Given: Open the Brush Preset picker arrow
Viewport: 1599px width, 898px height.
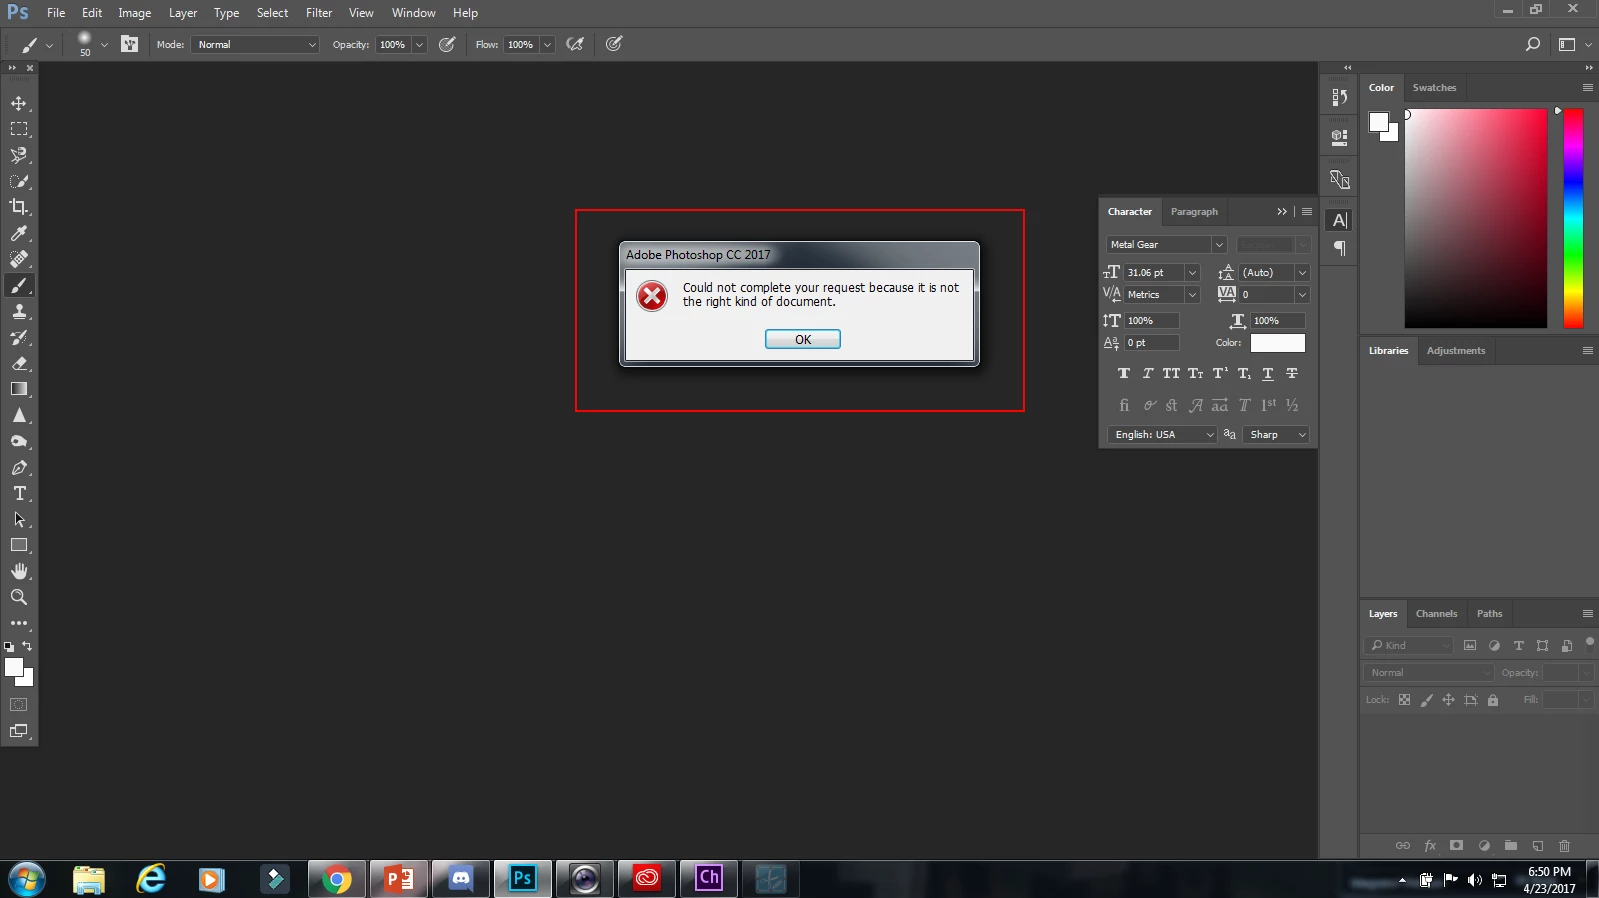Looking at the screenshot, I should (104, 44).
